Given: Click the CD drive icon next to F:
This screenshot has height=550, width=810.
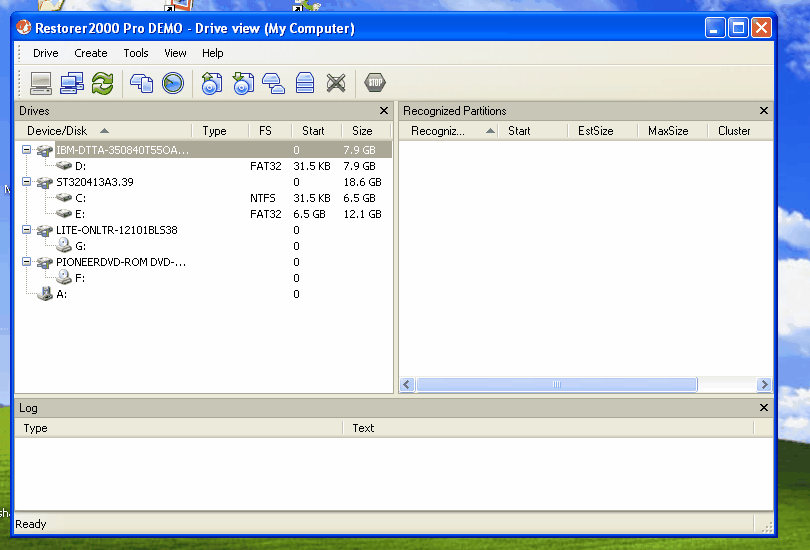Looking at the screenshot, I should pyautogui.click(x=64, y=277).
